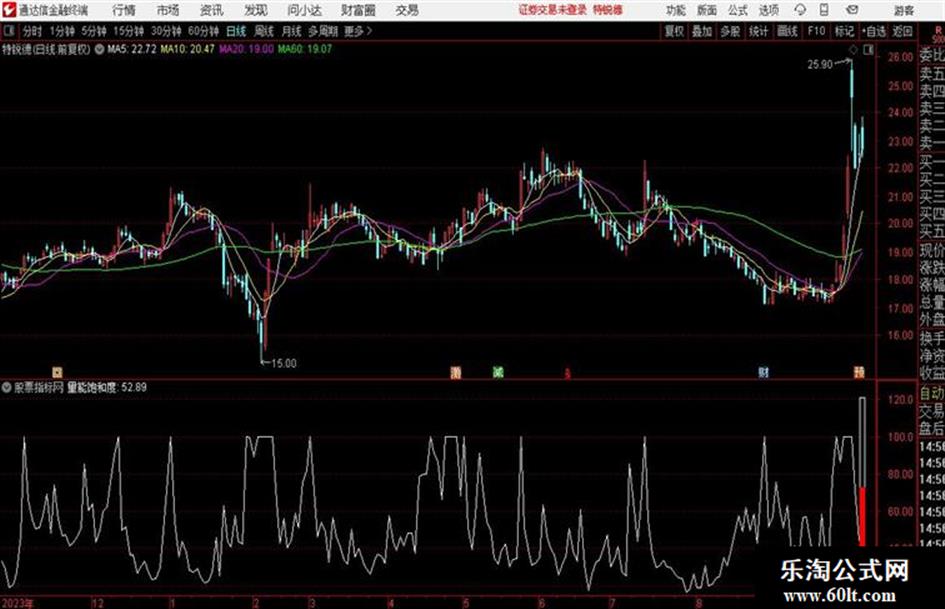This screenshot has height=609, width=945.
Task: Click the MA60: 19.07 indicator value
Action: [304, 49]
